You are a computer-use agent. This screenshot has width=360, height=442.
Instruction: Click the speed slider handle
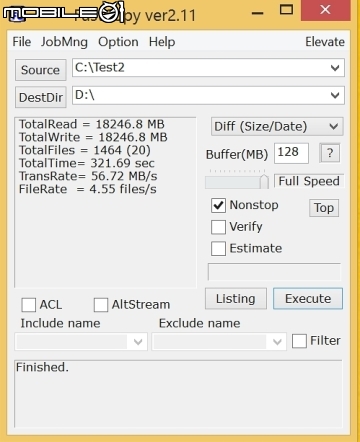click(264, 181)
